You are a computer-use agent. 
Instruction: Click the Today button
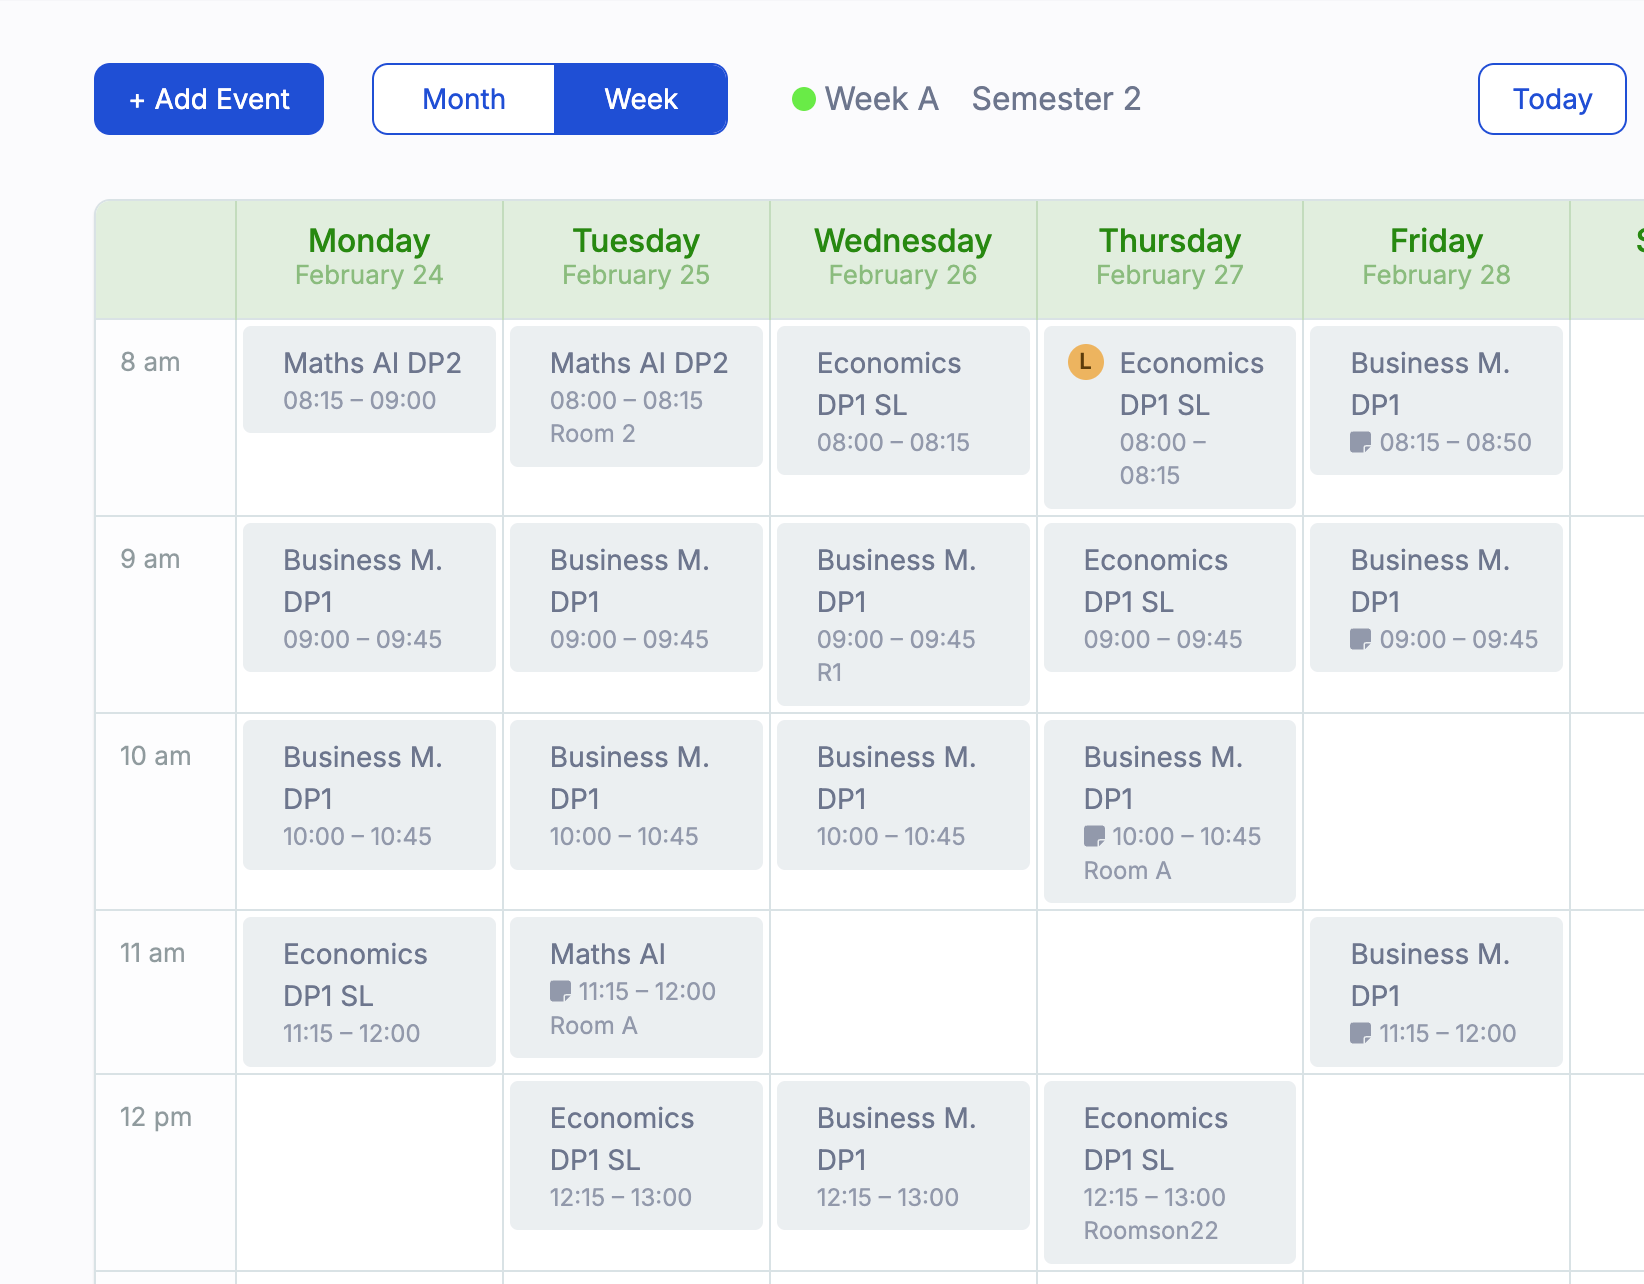point(1551,98)
